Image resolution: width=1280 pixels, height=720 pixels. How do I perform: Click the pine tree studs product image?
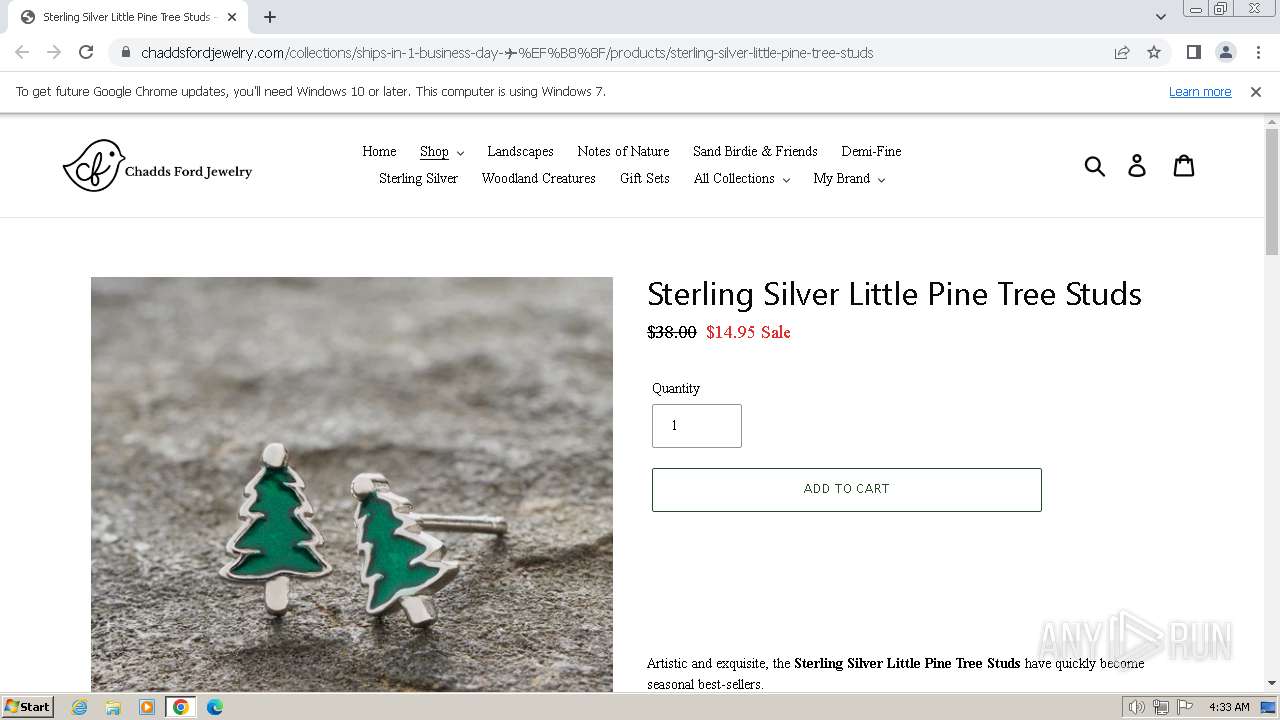(x=352, y=484)
